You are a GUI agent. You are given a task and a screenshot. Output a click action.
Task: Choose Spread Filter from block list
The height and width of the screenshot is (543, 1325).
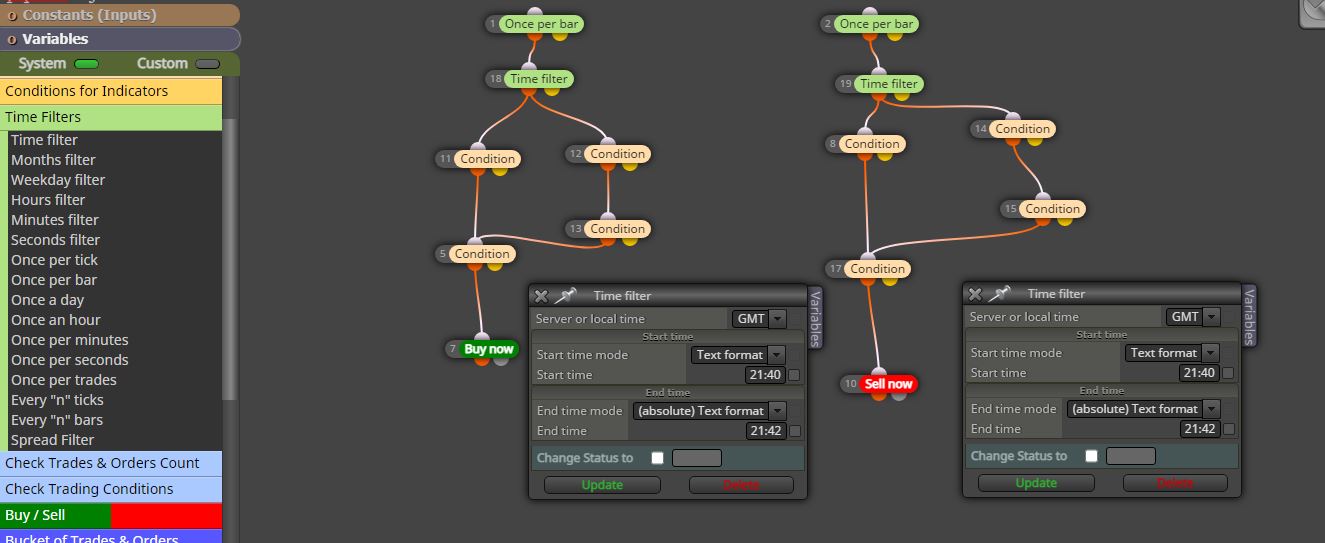pos(53,440)
